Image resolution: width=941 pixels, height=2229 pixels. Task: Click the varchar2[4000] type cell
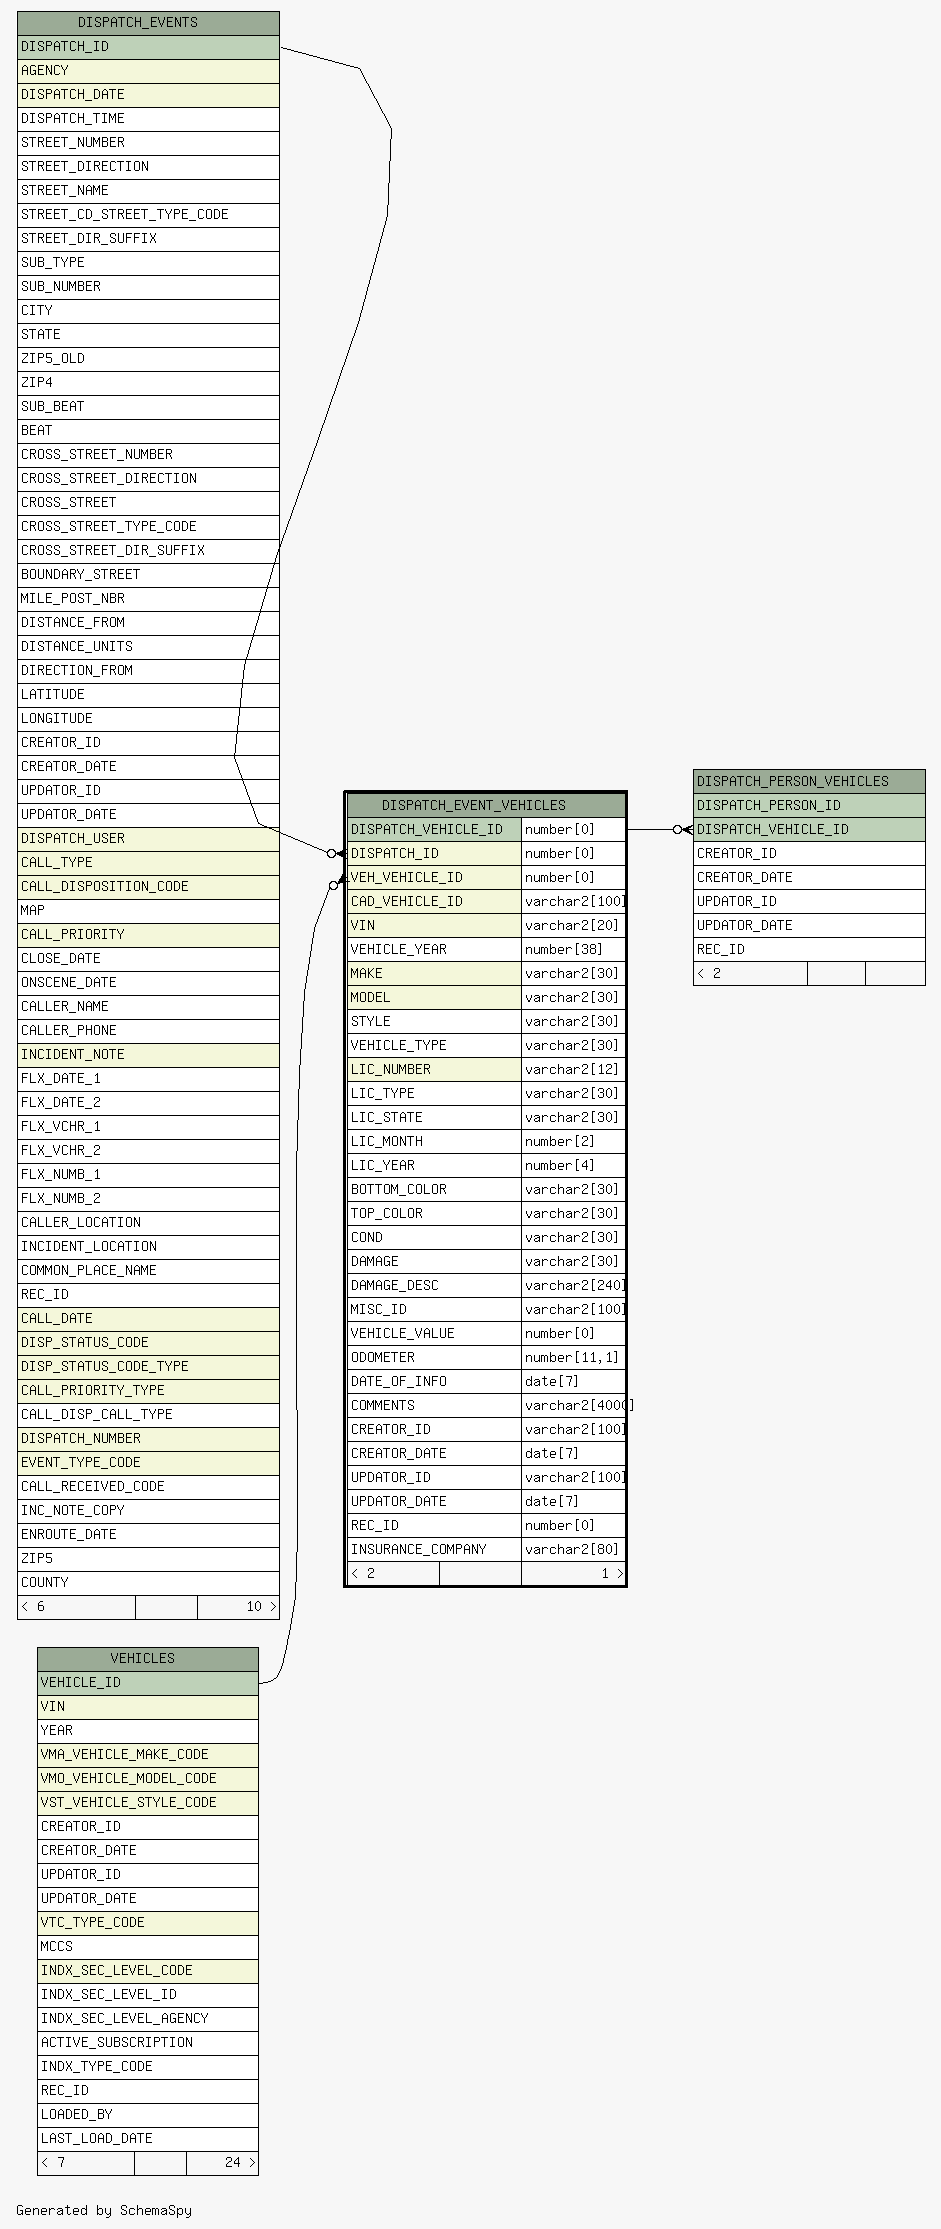[x=573, y=1405]
